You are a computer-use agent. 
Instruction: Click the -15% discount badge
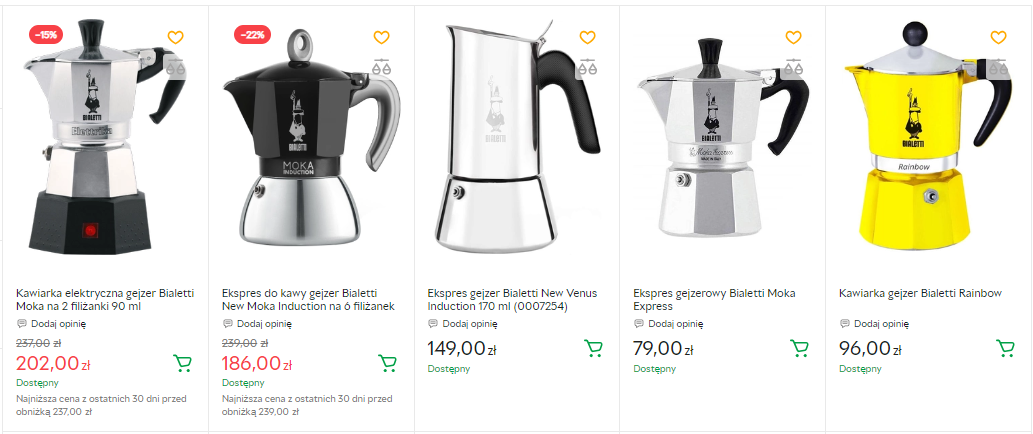tap(47, 34)
